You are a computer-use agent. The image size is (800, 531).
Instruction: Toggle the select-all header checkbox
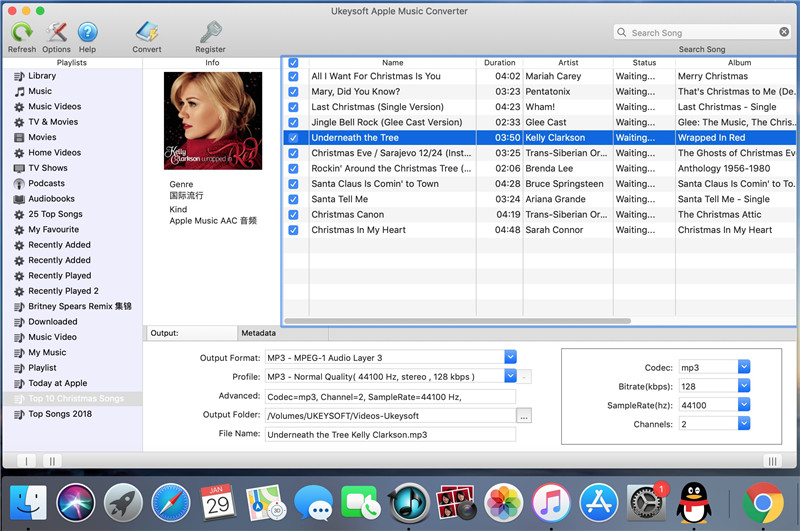(x=293, y=63)
